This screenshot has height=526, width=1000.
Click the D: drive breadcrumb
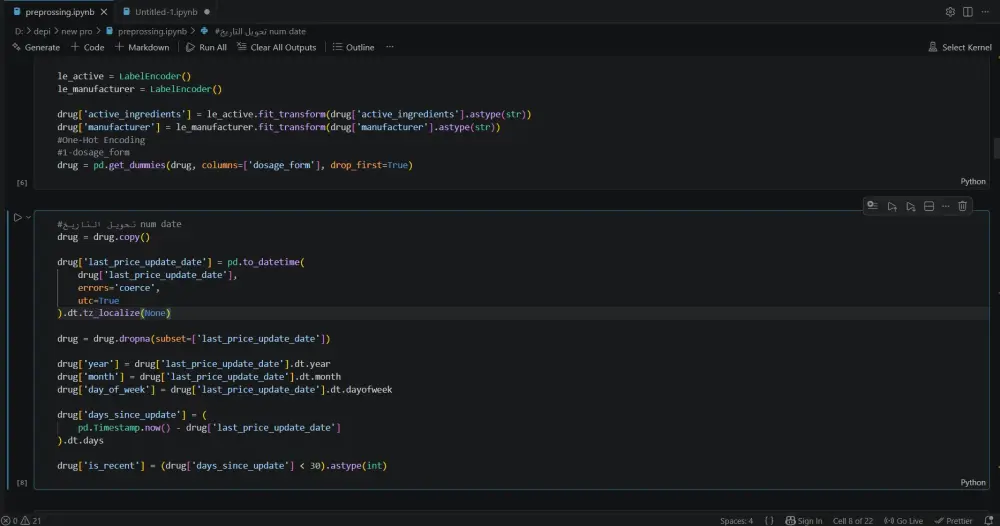pos(19,31)
